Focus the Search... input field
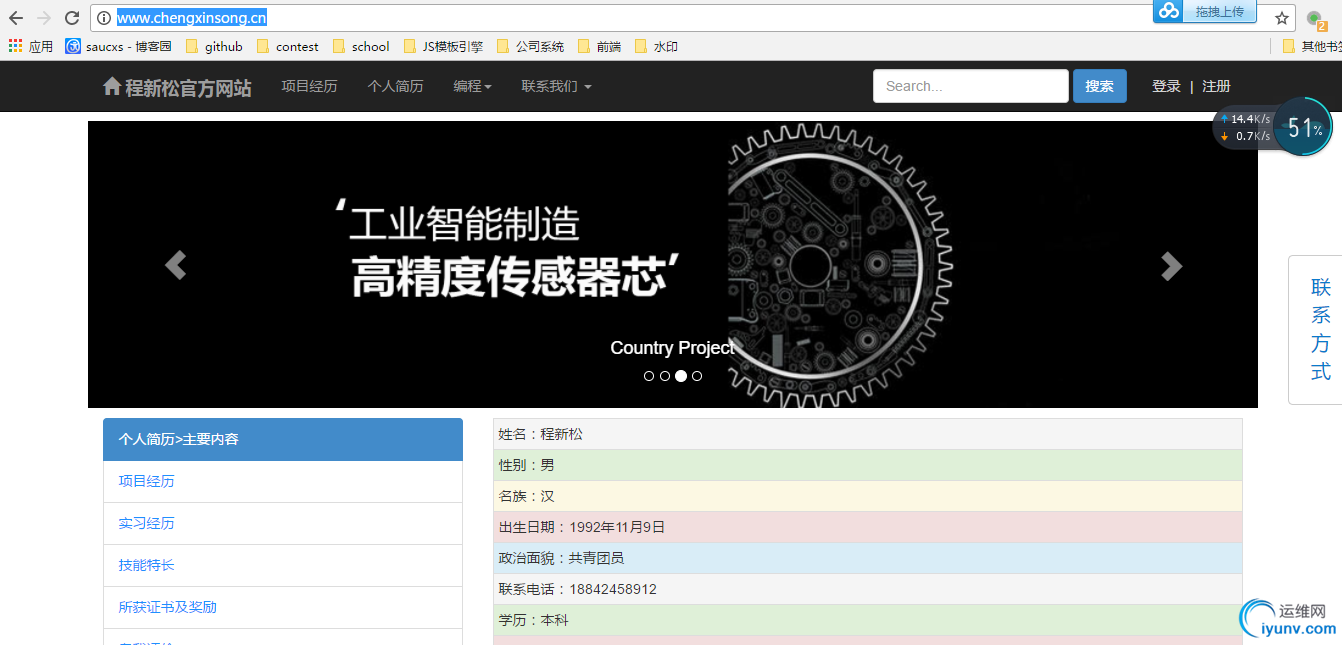 click(971, 86)
